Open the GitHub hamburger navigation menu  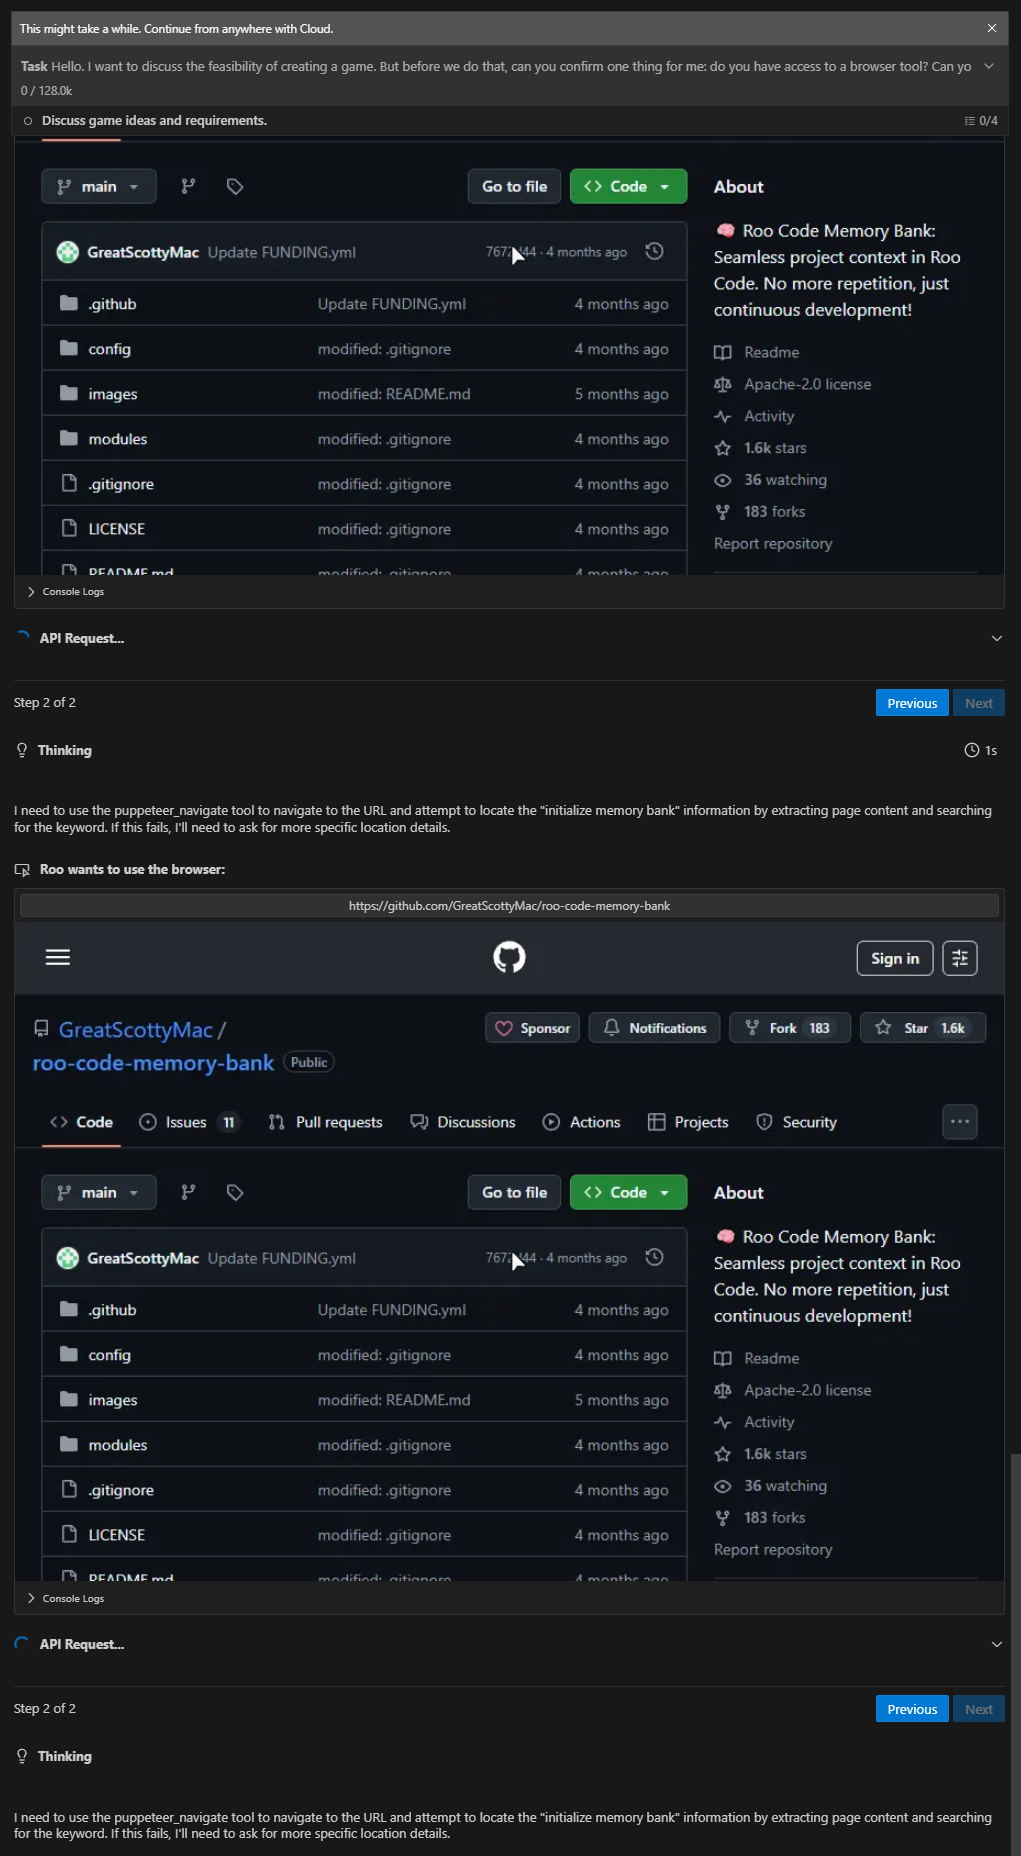pos(58,957)
